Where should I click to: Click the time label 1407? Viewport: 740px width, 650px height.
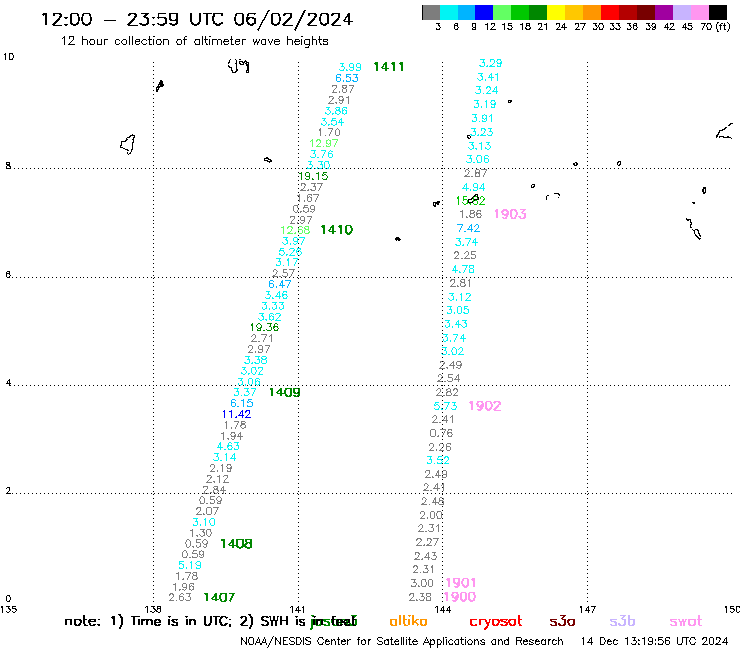point(219,597)
